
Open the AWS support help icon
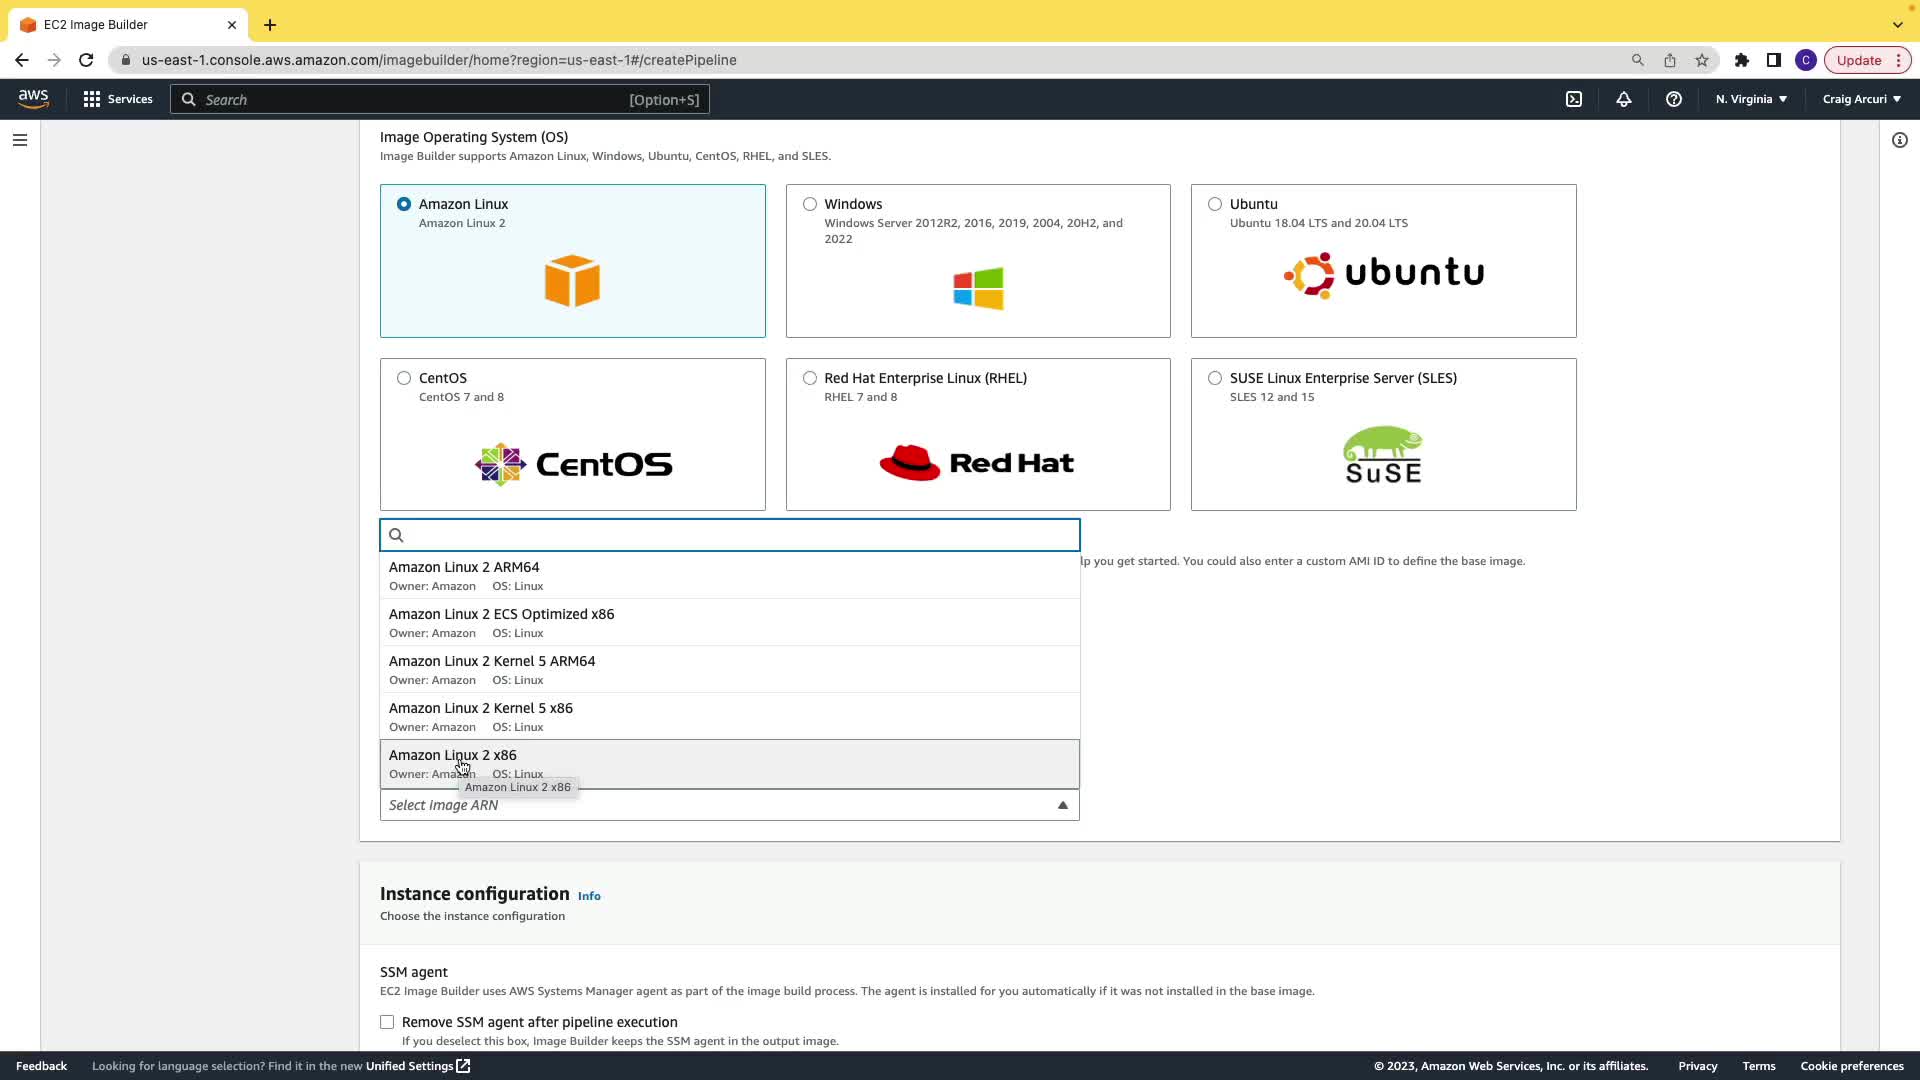click(x=1674, y=99)
